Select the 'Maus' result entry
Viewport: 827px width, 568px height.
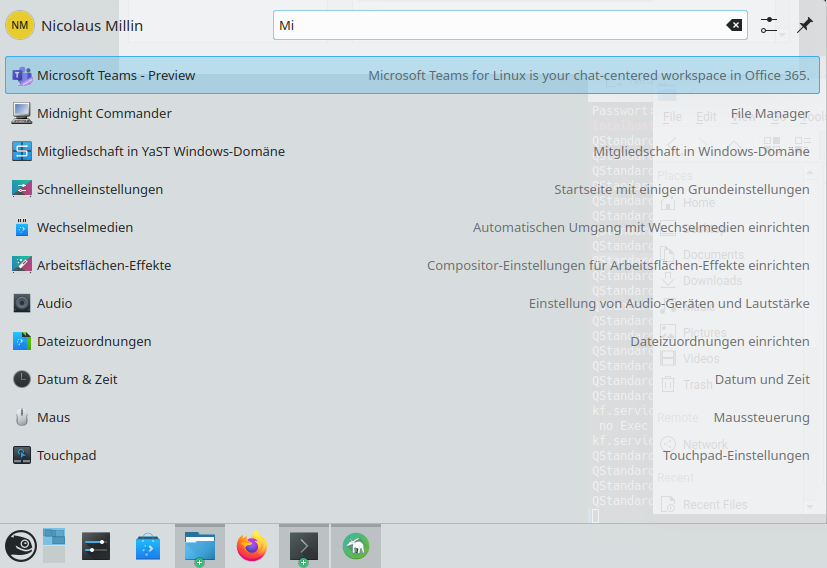pyautogui.click(x=412, y=417)
